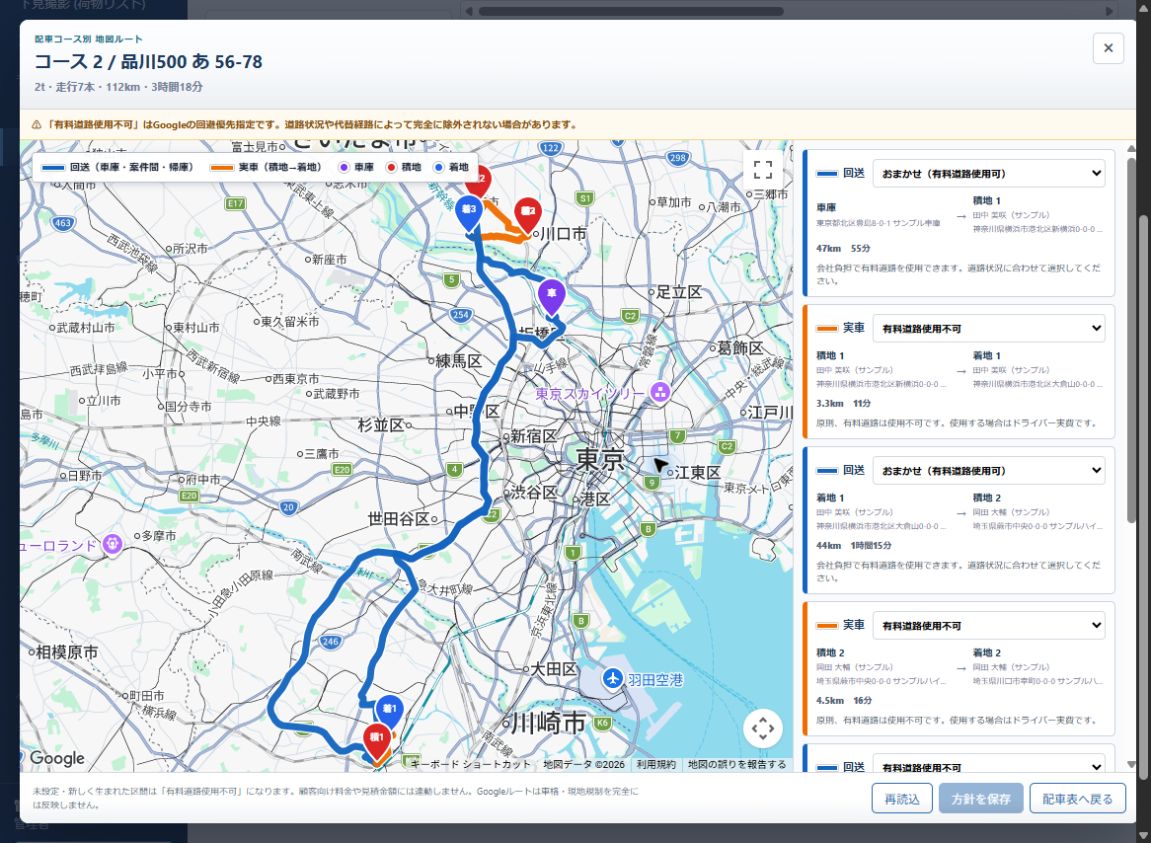Viewport: 1151px width, 843px height.
Task: Click the 練馬区 ward label
Action: (458, 361)
